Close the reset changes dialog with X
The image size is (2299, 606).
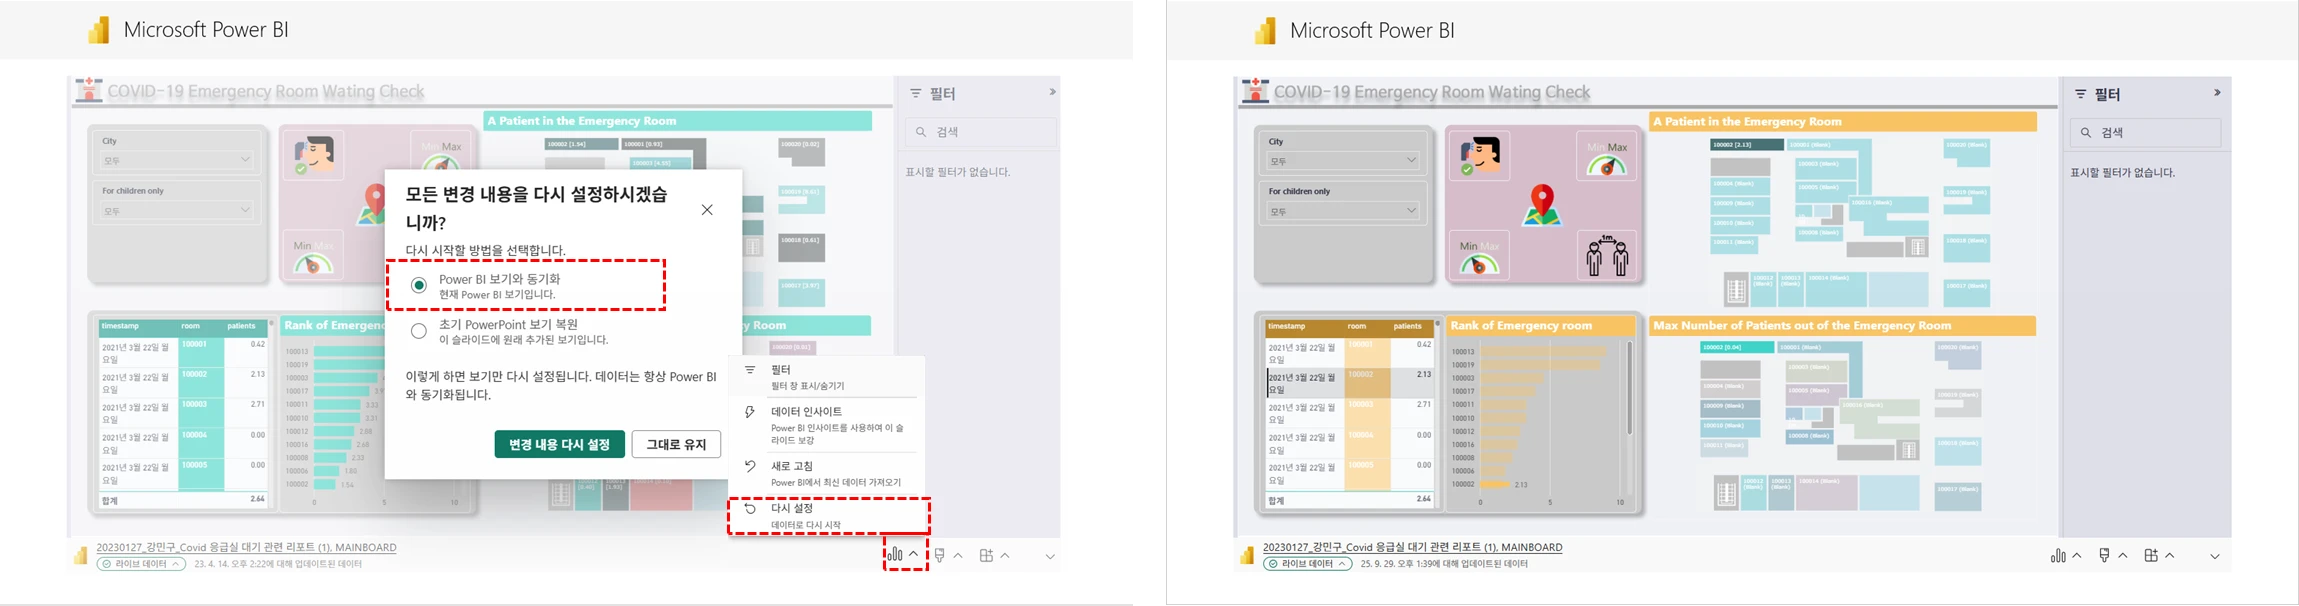(x=707, y=210)
